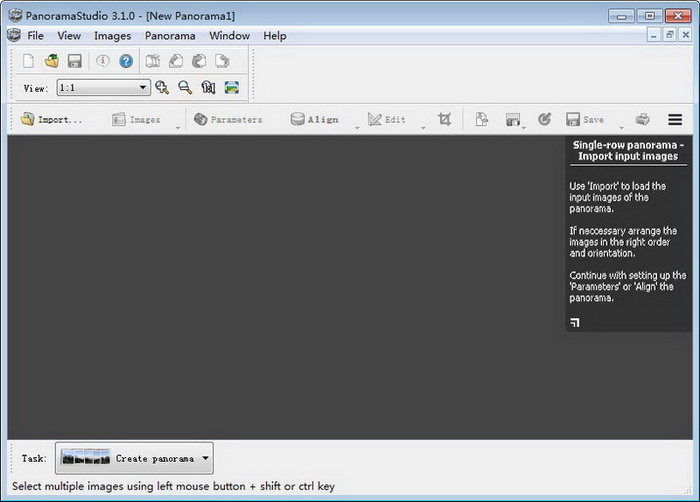This screenshot has width=700, height=502.
Task: Click the PanoramaStudio app icon in menu bar
Action: 14,35
